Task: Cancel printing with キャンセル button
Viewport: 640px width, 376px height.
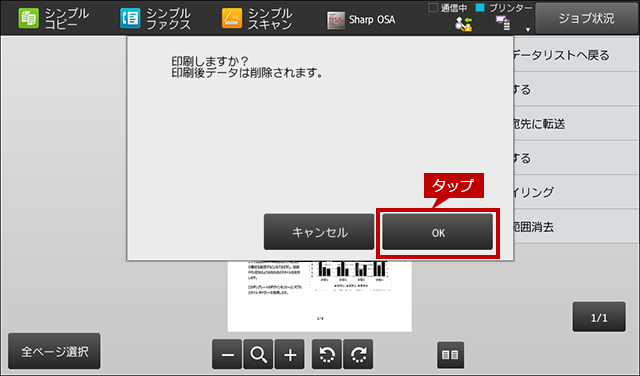Action: (x=319, y=232)
